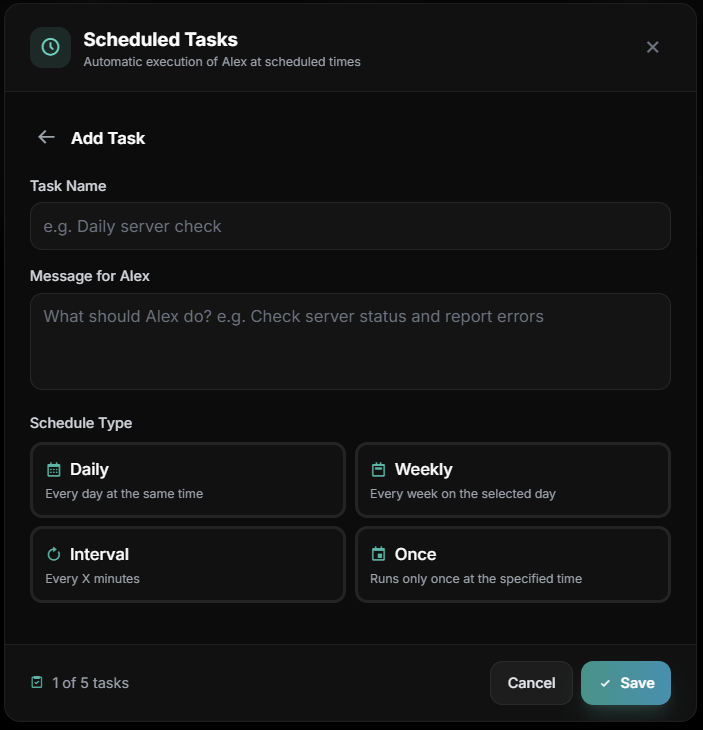The height and width of the screenshot is (730, 703).
Task: Click the task counter clipboard icon
Action: click(x=37, y=683)
